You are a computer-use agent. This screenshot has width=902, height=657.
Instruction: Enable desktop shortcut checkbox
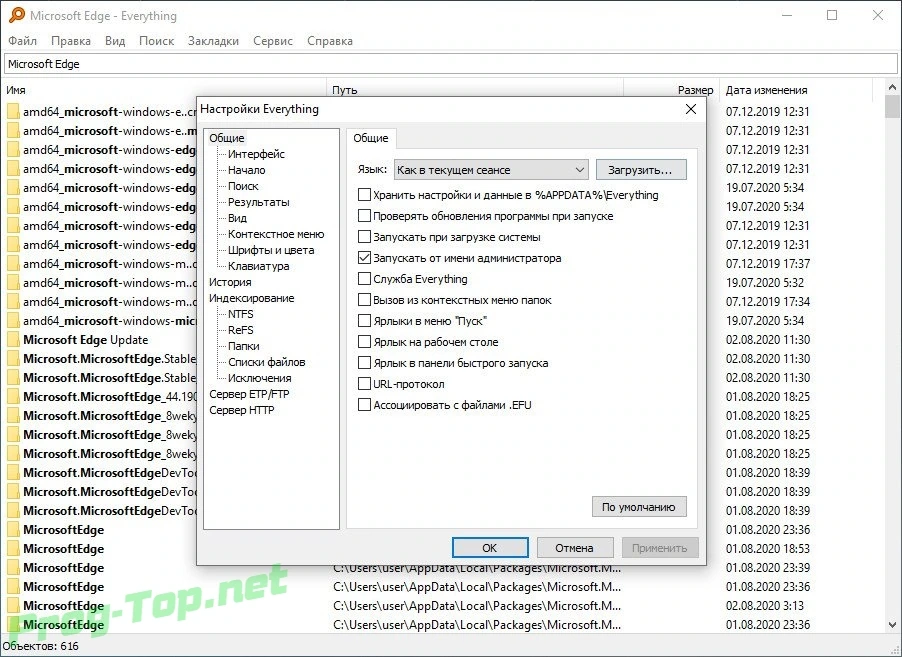[364, 342]
